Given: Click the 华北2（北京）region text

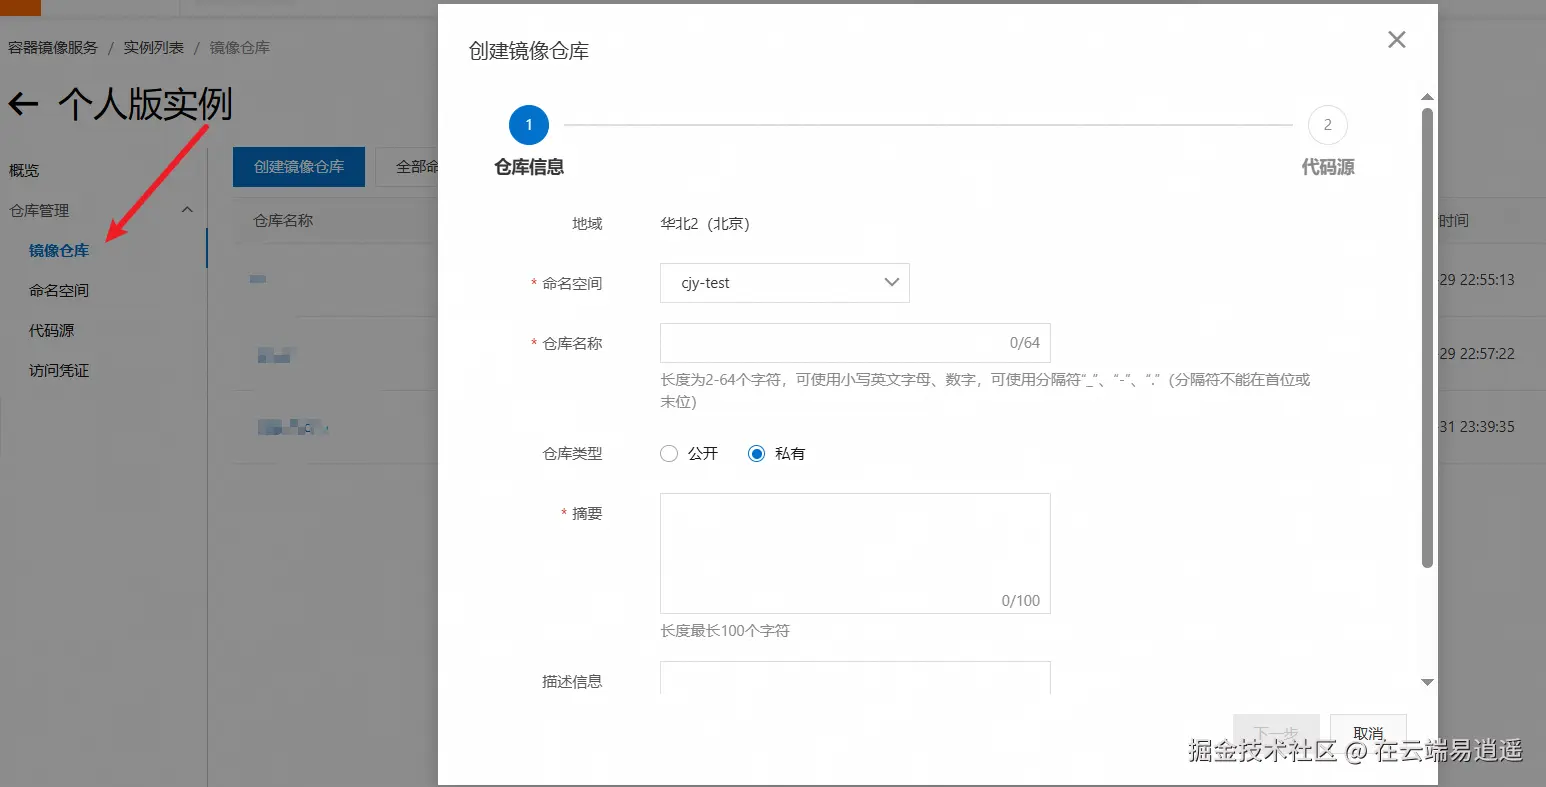Looking at the screenshot, I should pos(705,224).
